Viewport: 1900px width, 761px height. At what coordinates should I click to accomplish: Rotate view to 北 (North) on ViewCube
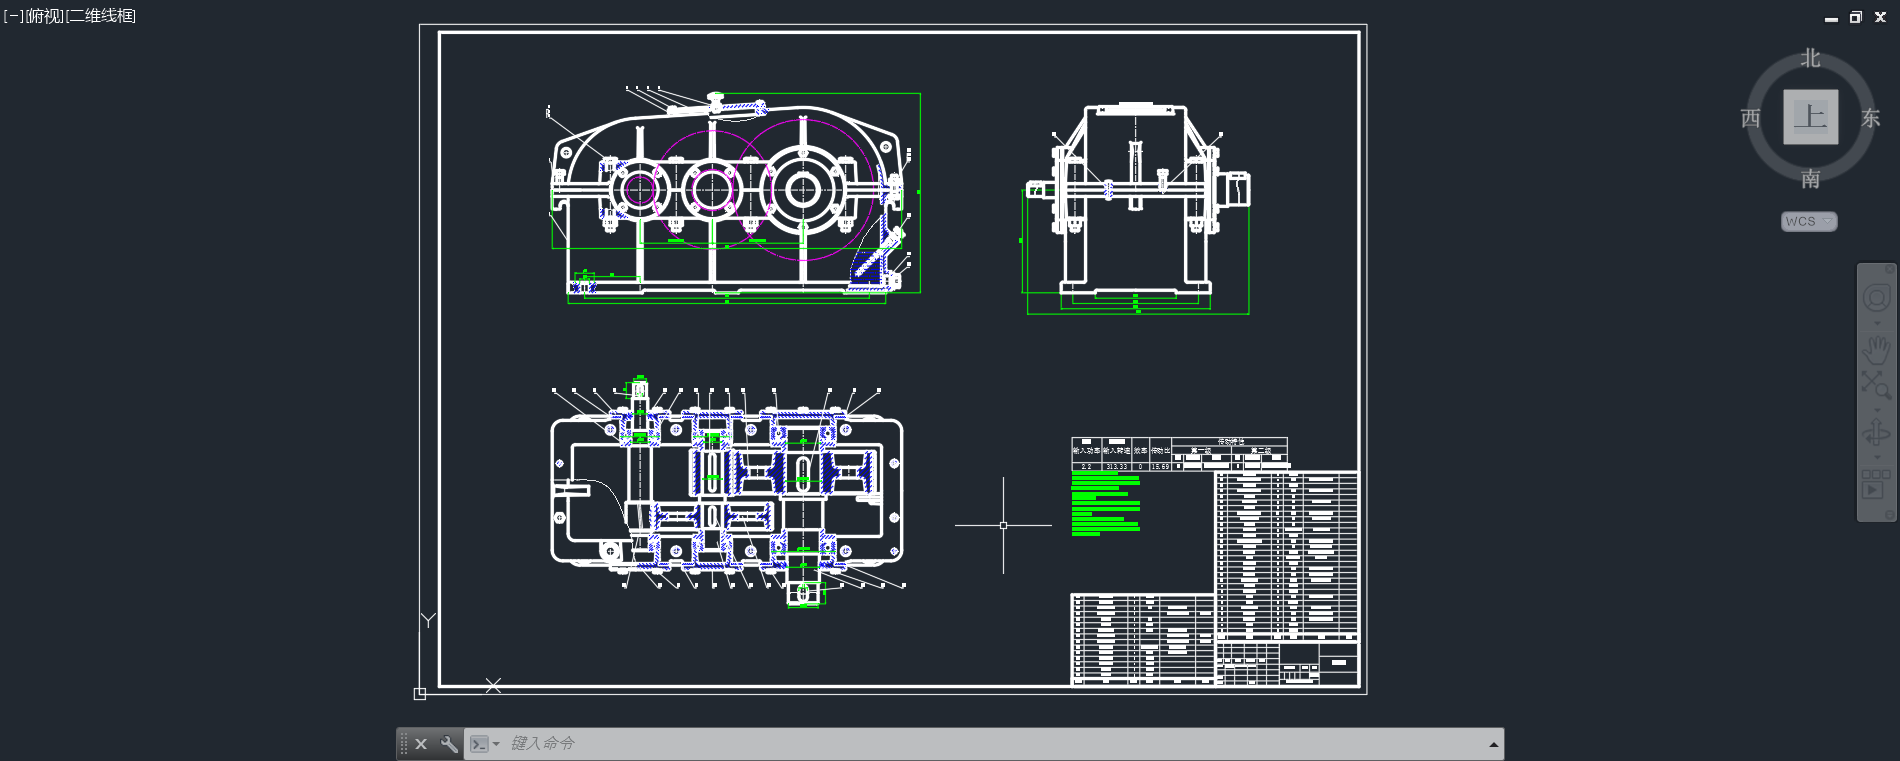click(1810, 58)
